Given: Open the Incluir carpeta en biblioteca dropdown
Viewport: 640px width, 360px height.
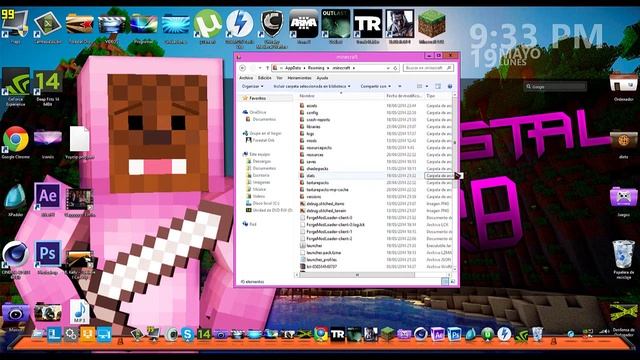Looking at the screenshot, I should (311, 86).
